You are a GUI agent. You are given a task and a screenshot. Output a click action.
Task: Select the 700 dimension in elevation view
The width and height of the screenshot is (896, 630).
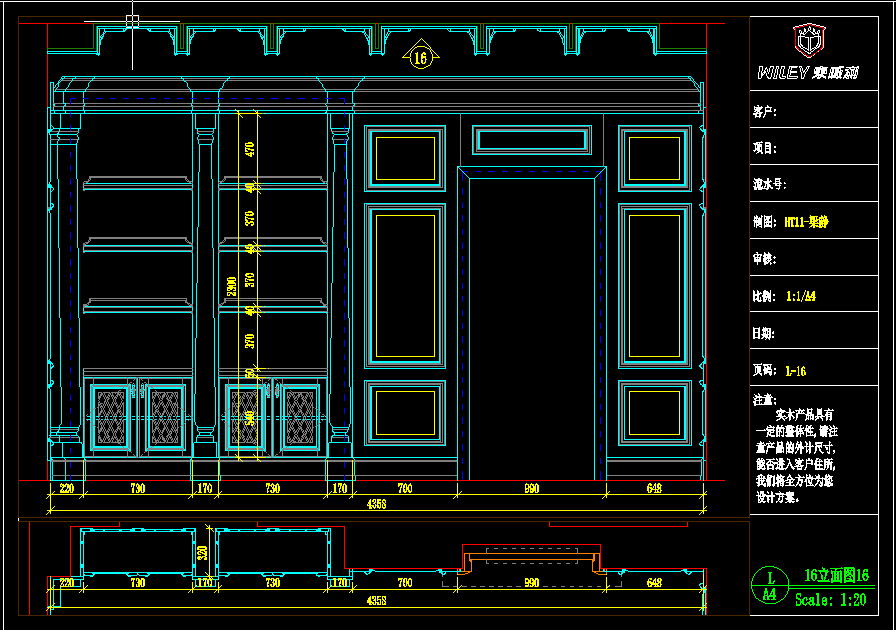pyautogui.click(x=405, y=488)
